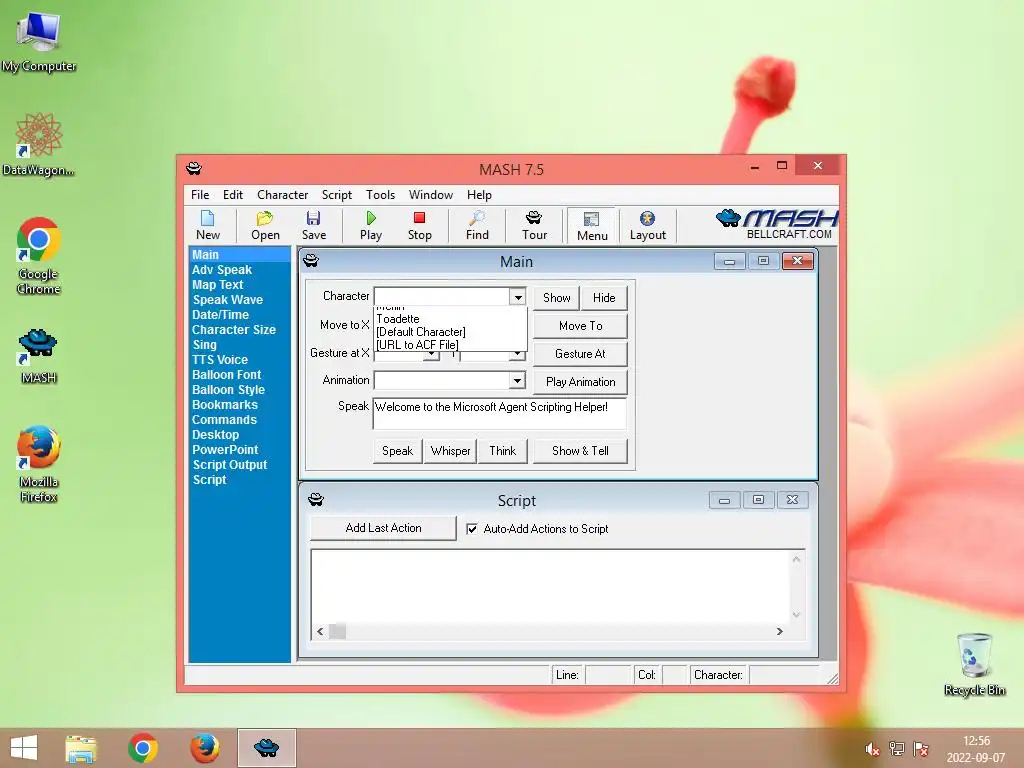Select Adv Speak in sidebar
Image resolution: width=1024 pixels, height=768 pixels.
pyautogui.click(x=222, y=270)
